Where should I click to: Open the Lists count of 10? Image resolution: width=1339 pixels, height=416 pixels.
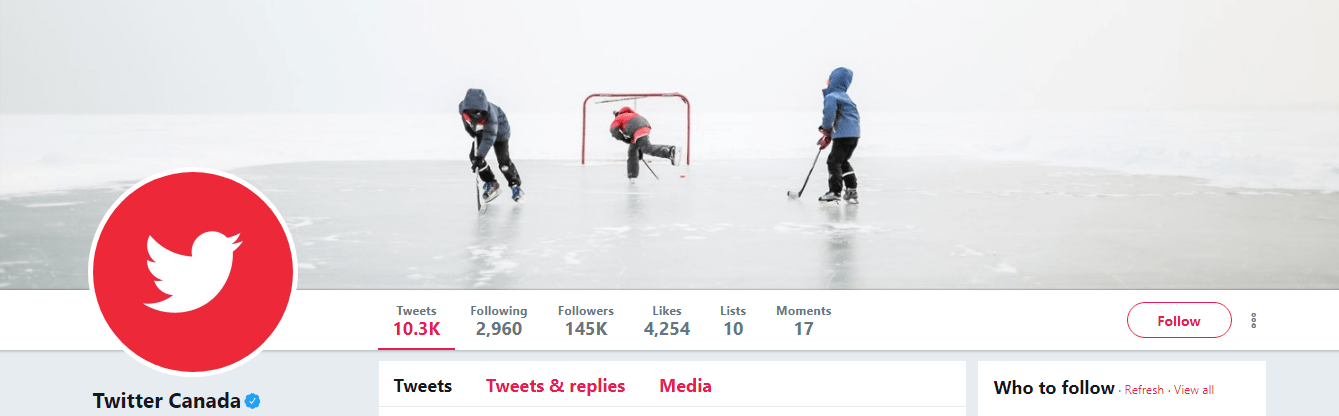point(733,320)
